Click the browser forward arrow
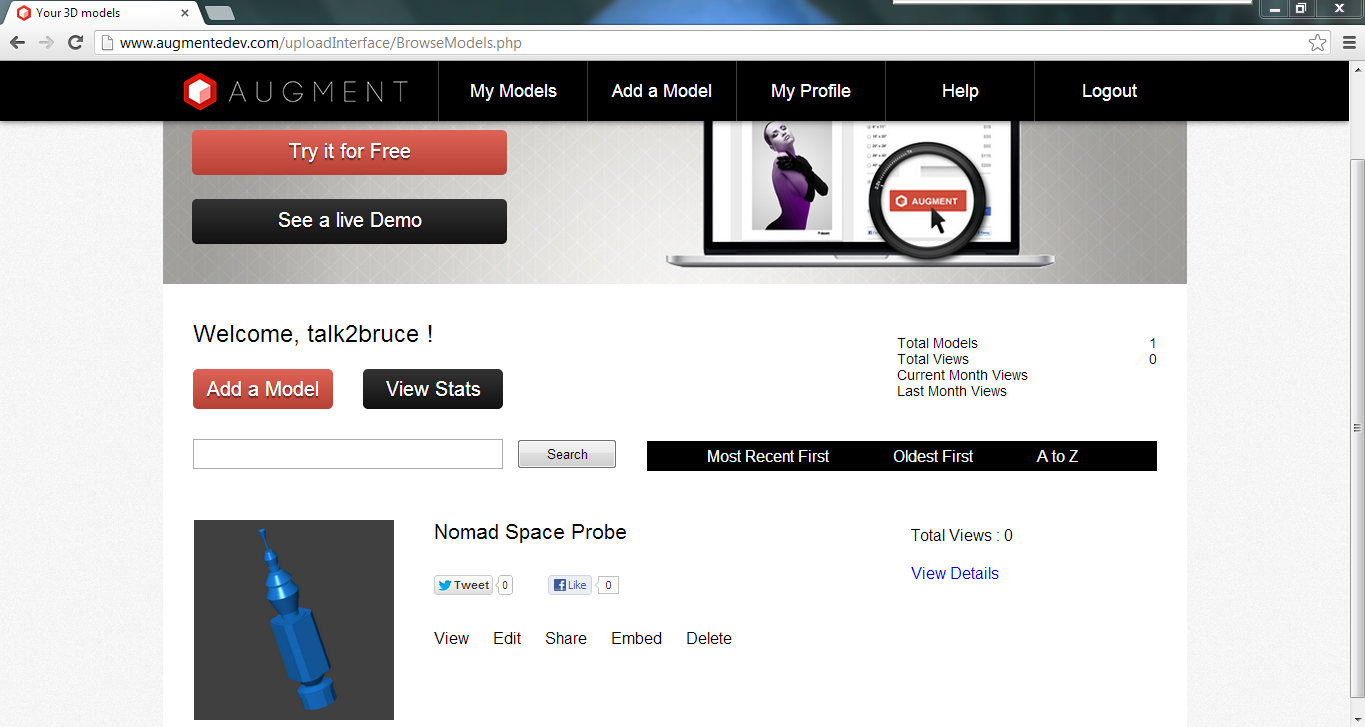This screenshot has width=1365, height=727. (x=46, y=43)
